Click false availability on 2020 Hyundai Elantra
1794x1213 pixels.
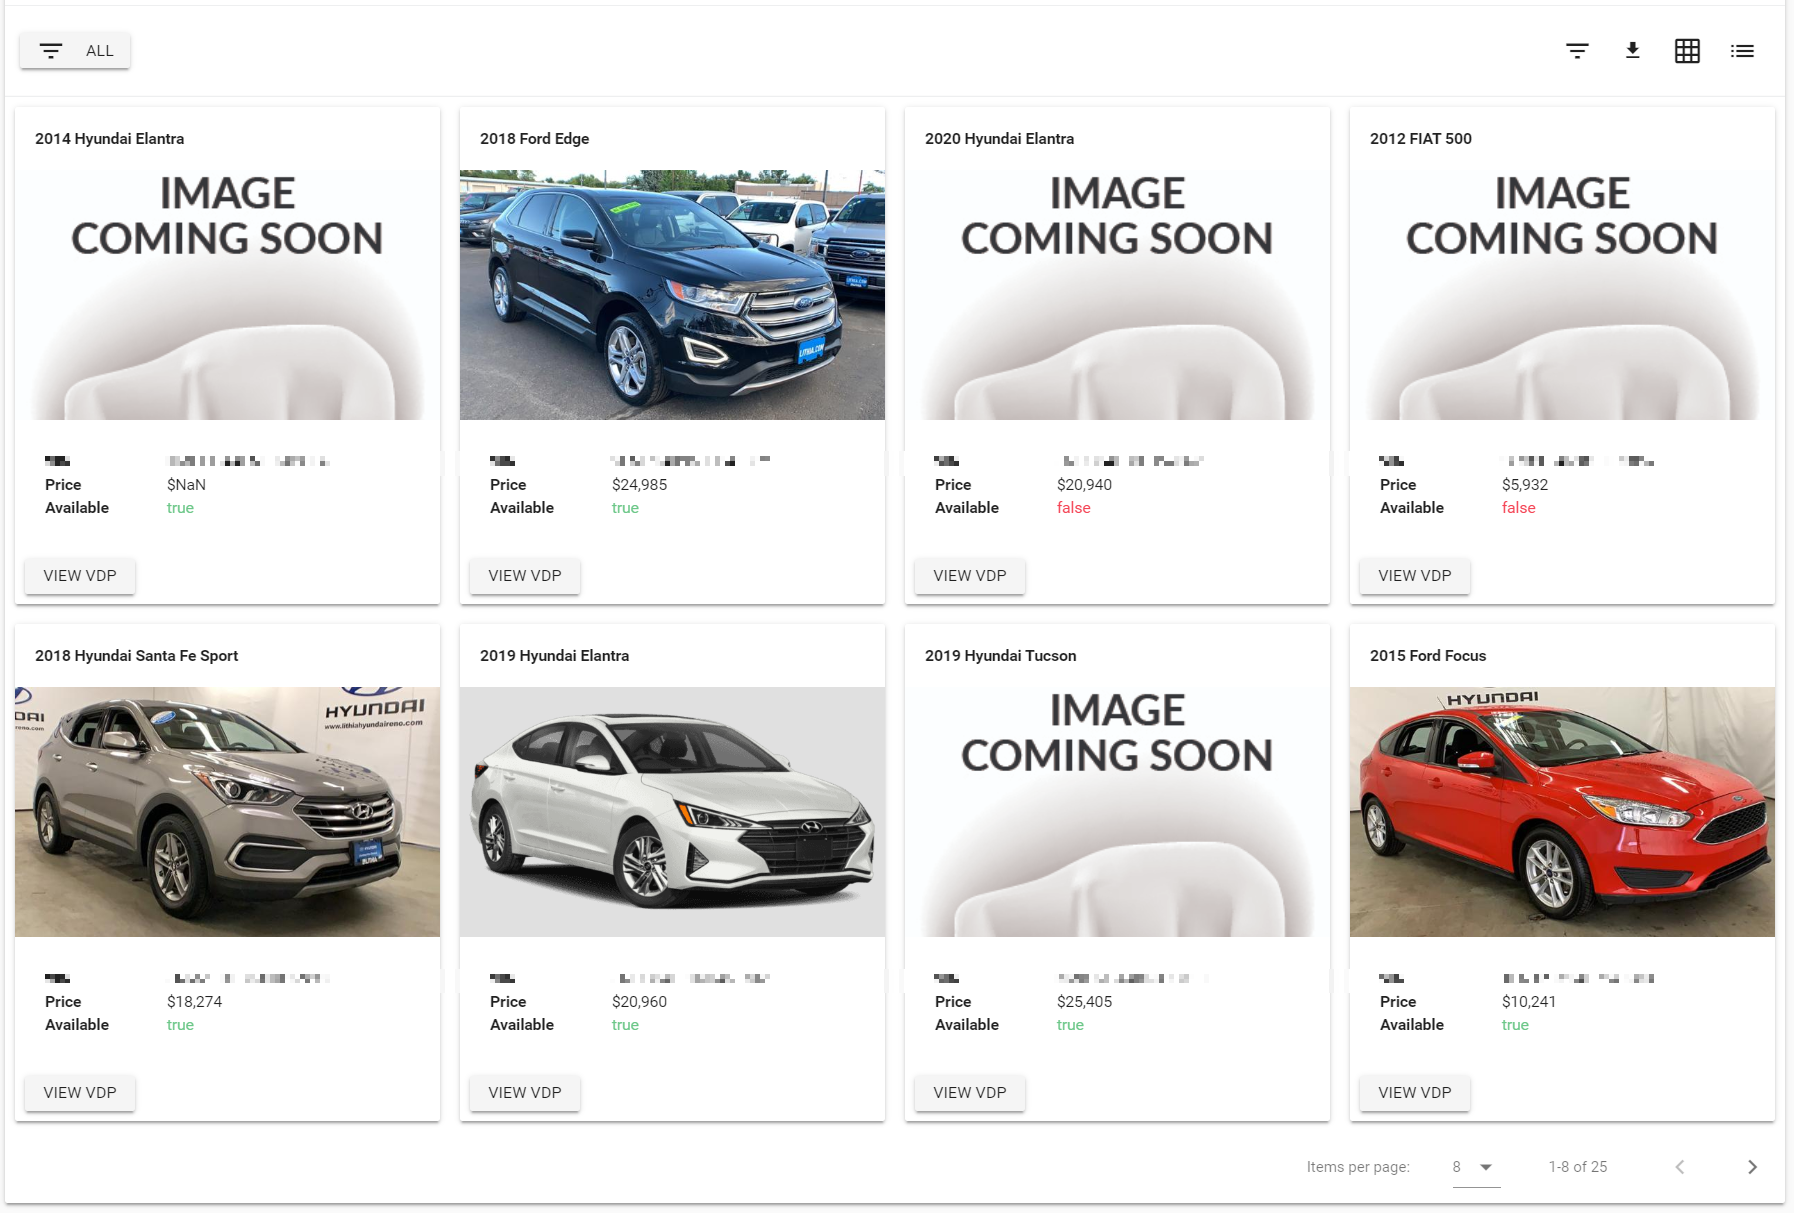click(x=1074, y=508)
